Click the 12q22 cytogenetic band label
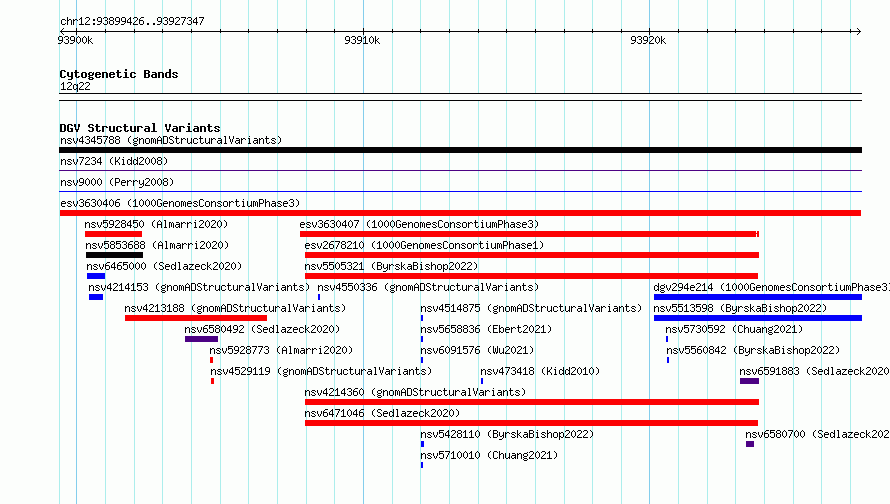Image resolution: width=890 pixels, height=504 pixels. click(x=75, y=86)
